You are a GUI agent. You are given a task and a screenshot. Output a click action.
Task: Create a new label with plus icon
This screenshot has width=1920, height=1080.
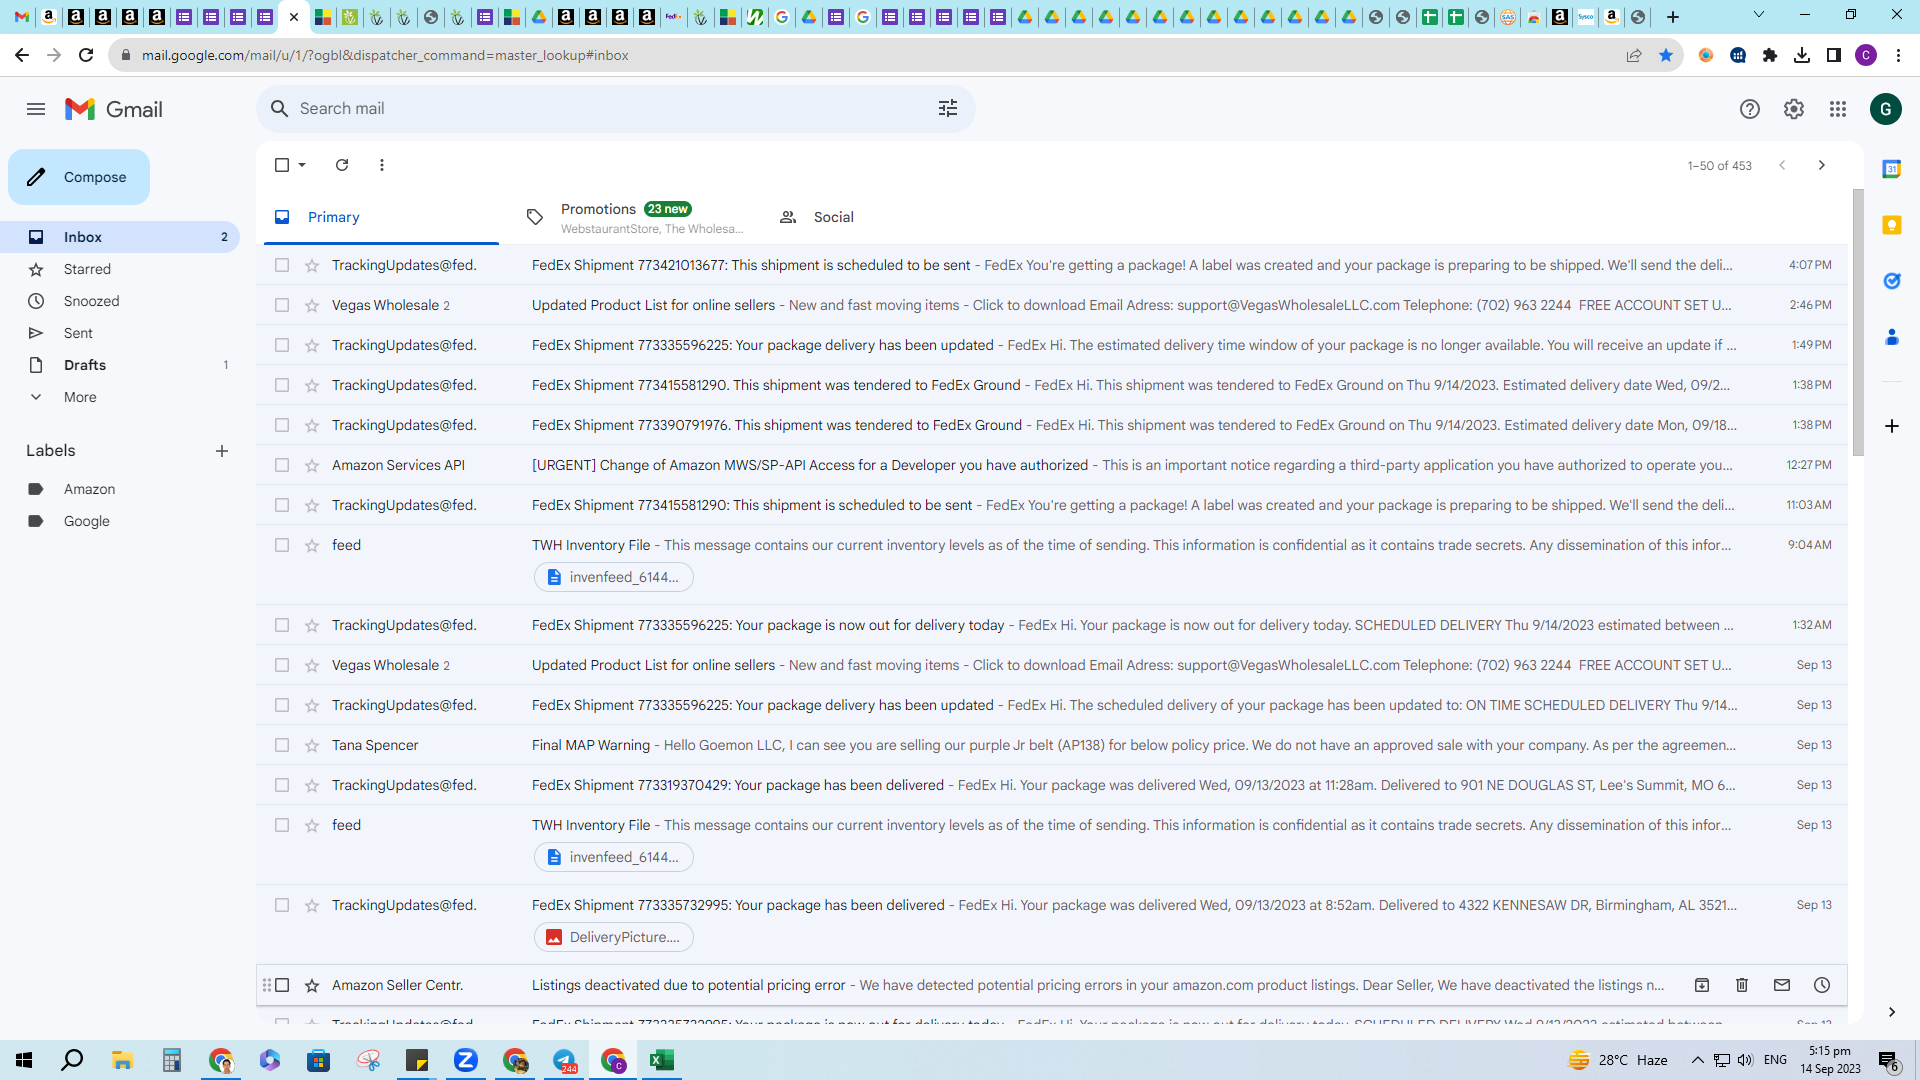point(222,451)
